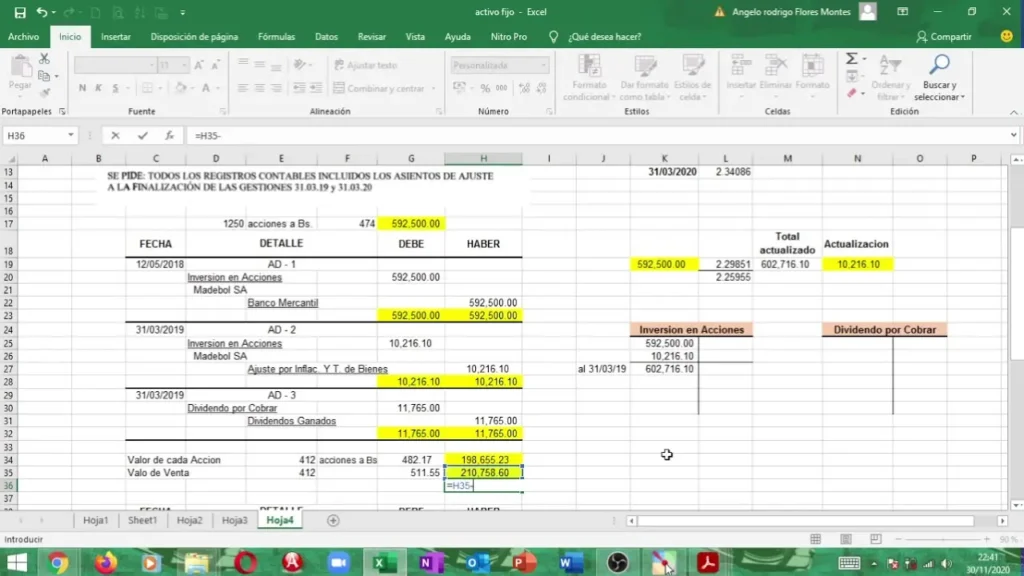Open the Vista ribbon tab
The image size is (1024, 576).
tap(415, 37)
